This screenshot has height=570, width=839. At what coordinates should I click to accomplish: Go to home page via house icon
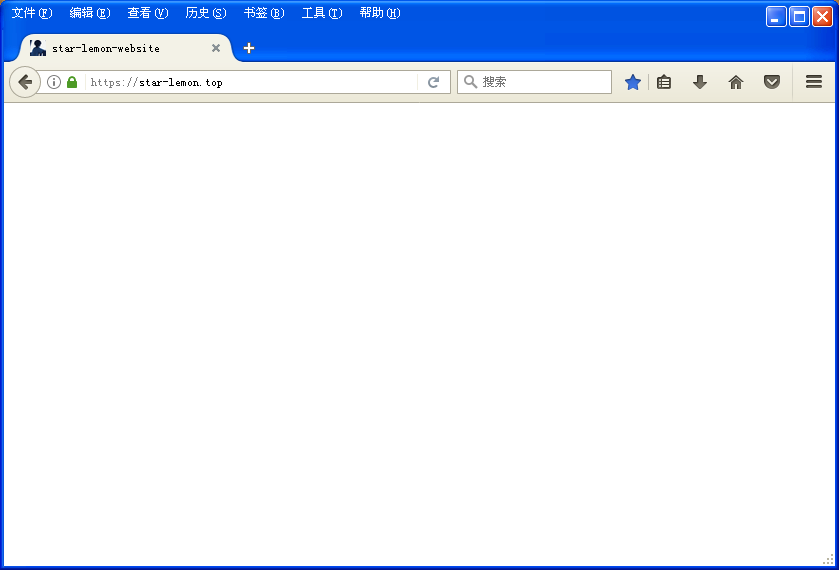pyautogui.click(x=736, y=82)
